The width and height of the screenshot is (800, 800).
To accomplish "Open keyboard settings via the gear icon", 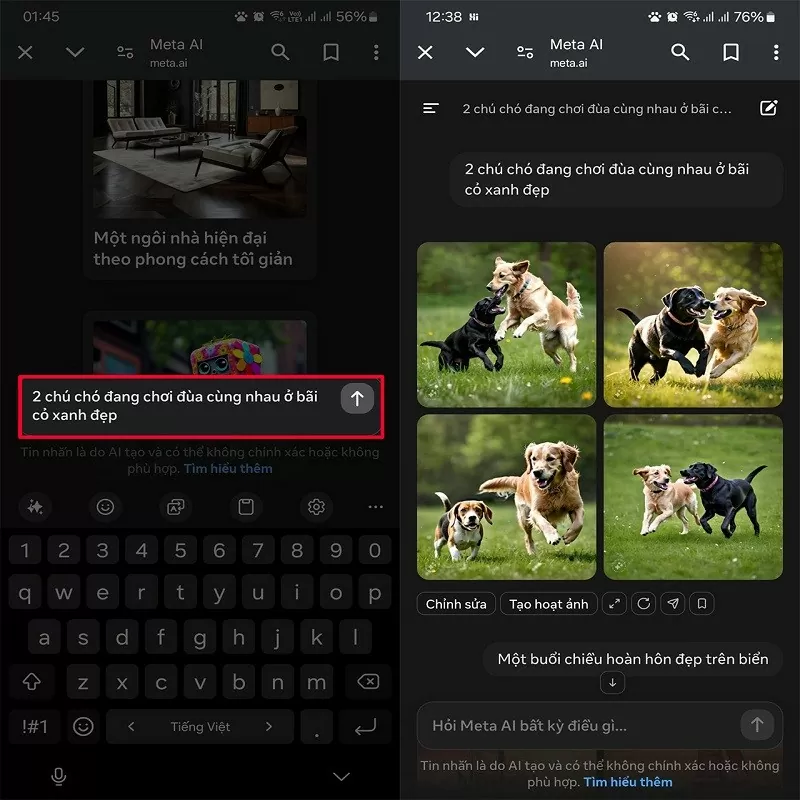I will (316, 507).
